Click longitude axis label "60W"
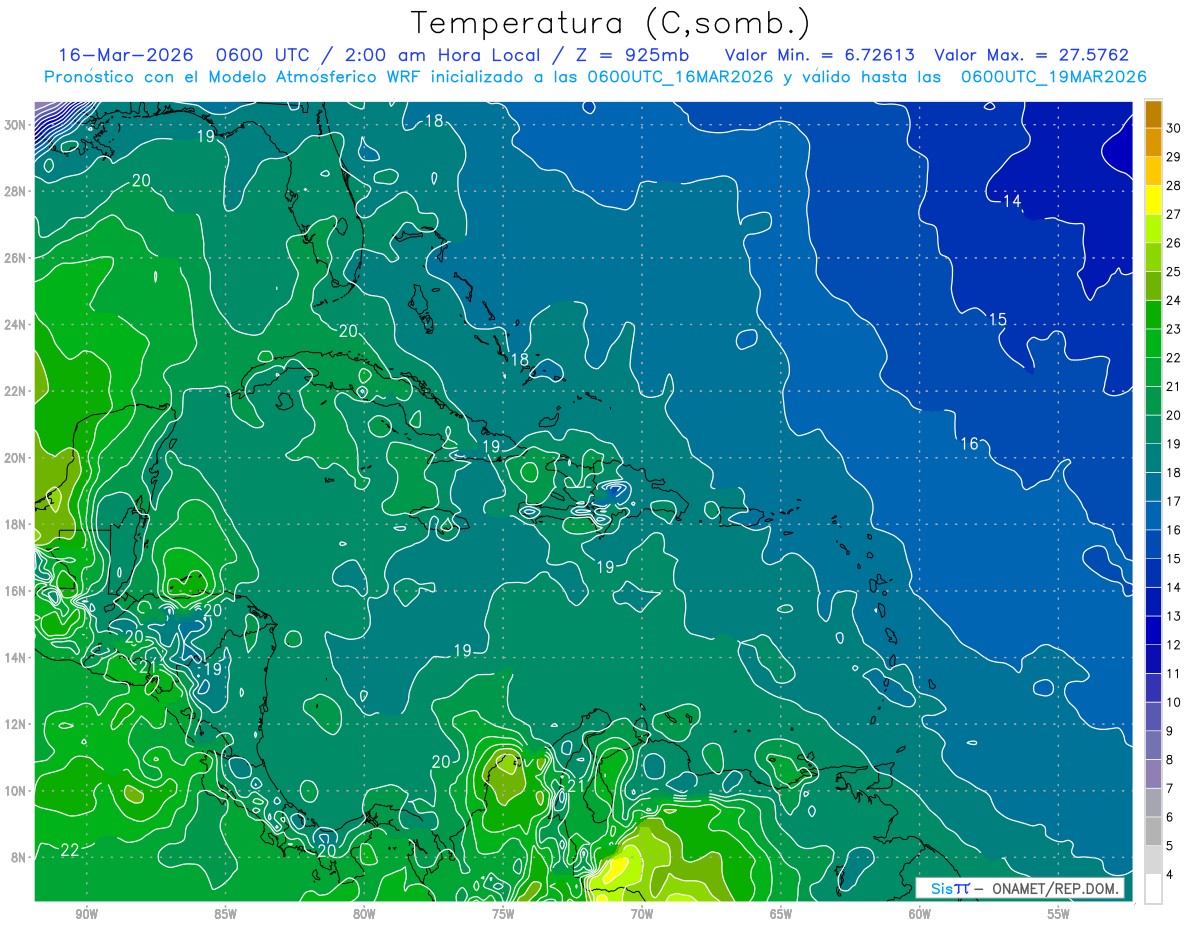1200x927 pixels. pos(920,914)
